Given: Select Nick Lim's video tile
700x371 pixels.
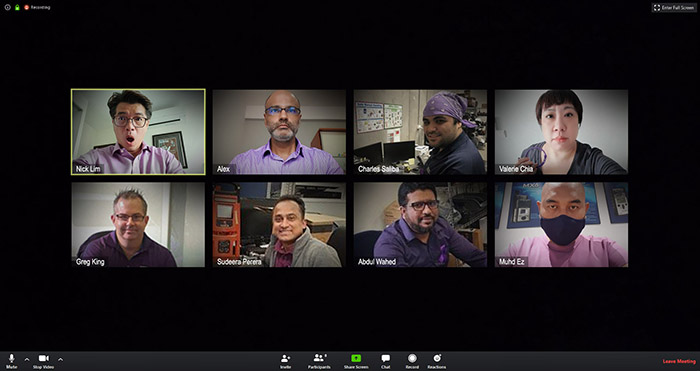Looking at the screenshot, I should coord(138,132).
